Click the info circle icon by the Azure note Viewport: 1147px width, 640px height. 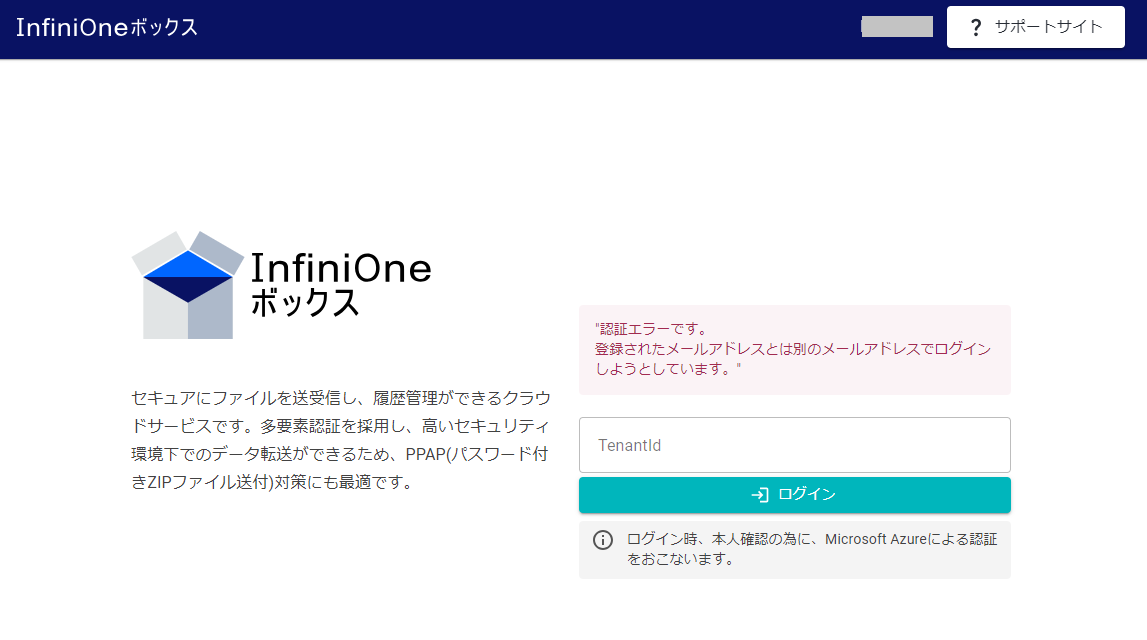pos(603,540)
